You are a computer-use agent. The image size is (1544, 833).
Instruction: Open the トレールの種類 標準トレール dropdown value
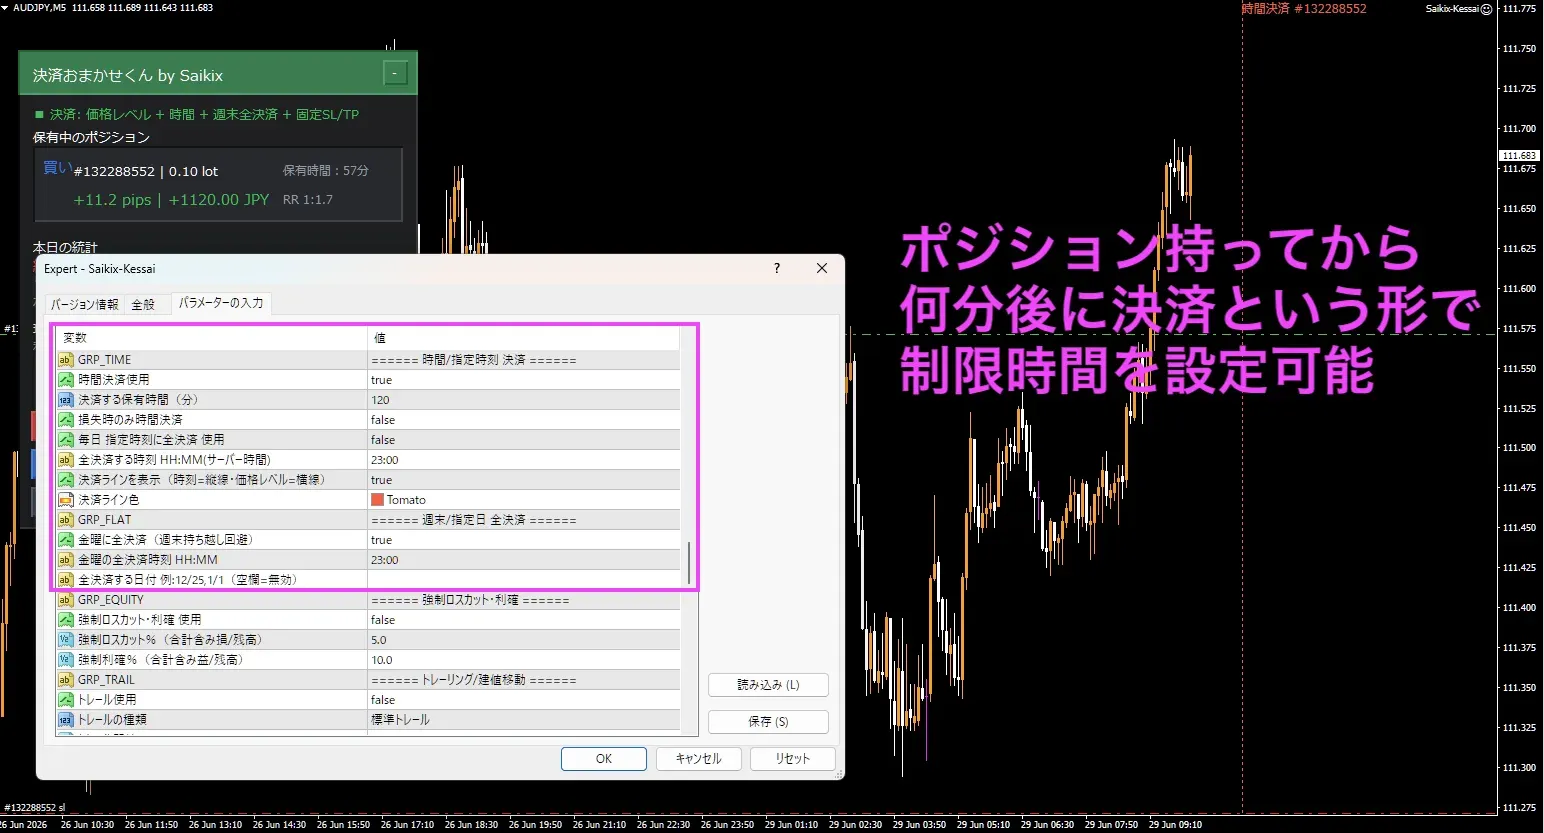523,720
